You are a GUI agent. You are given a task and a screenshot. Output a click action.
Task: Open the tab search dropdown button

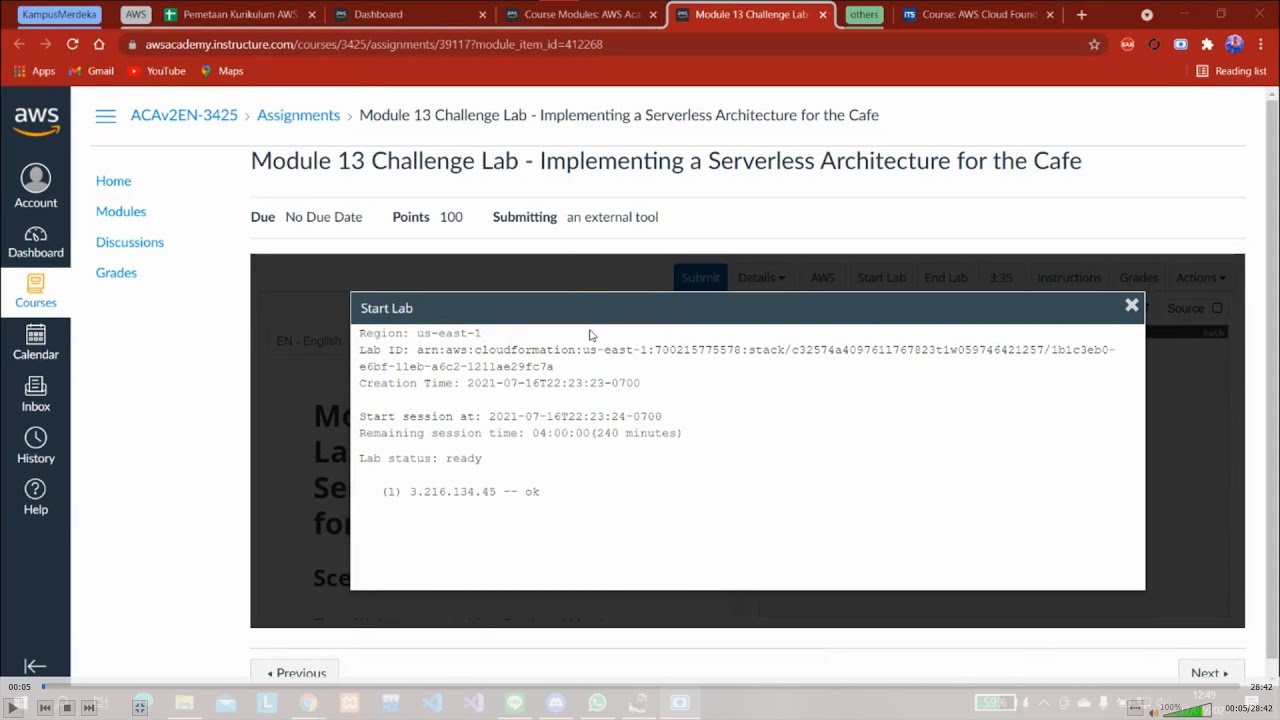(1147, 15)
